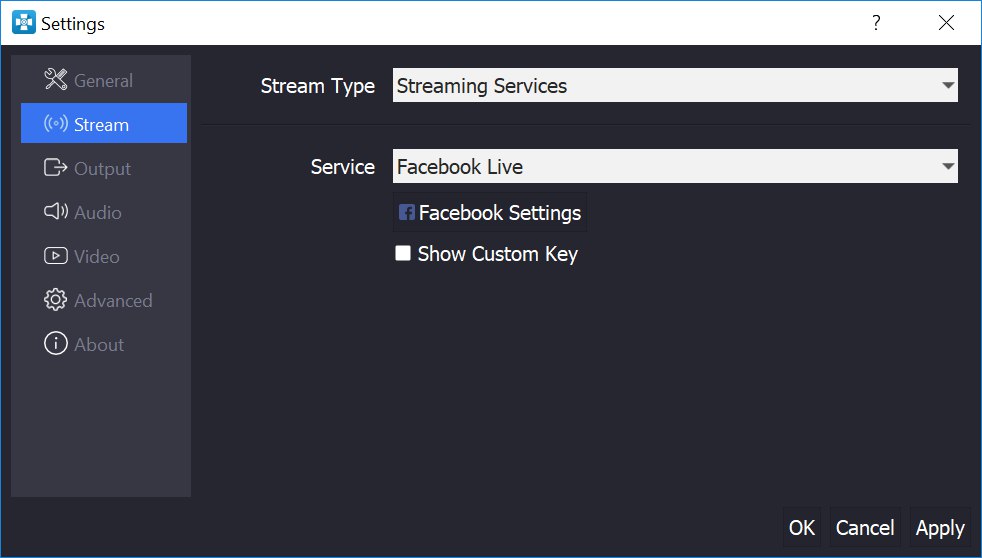This screenshot has width=982, height=558.
Task: Dismiss the dialog with Cancel button
Action: point(865,527)
